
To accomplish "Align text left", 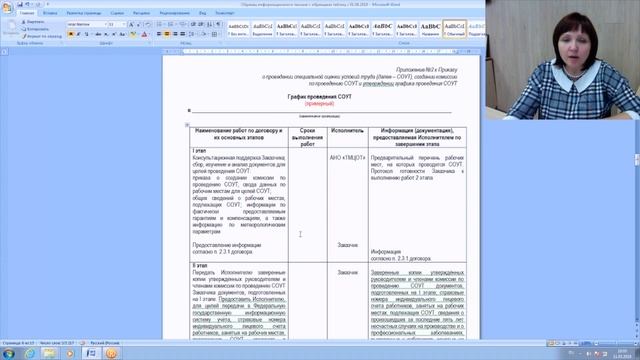I will [x=159, y=34].
